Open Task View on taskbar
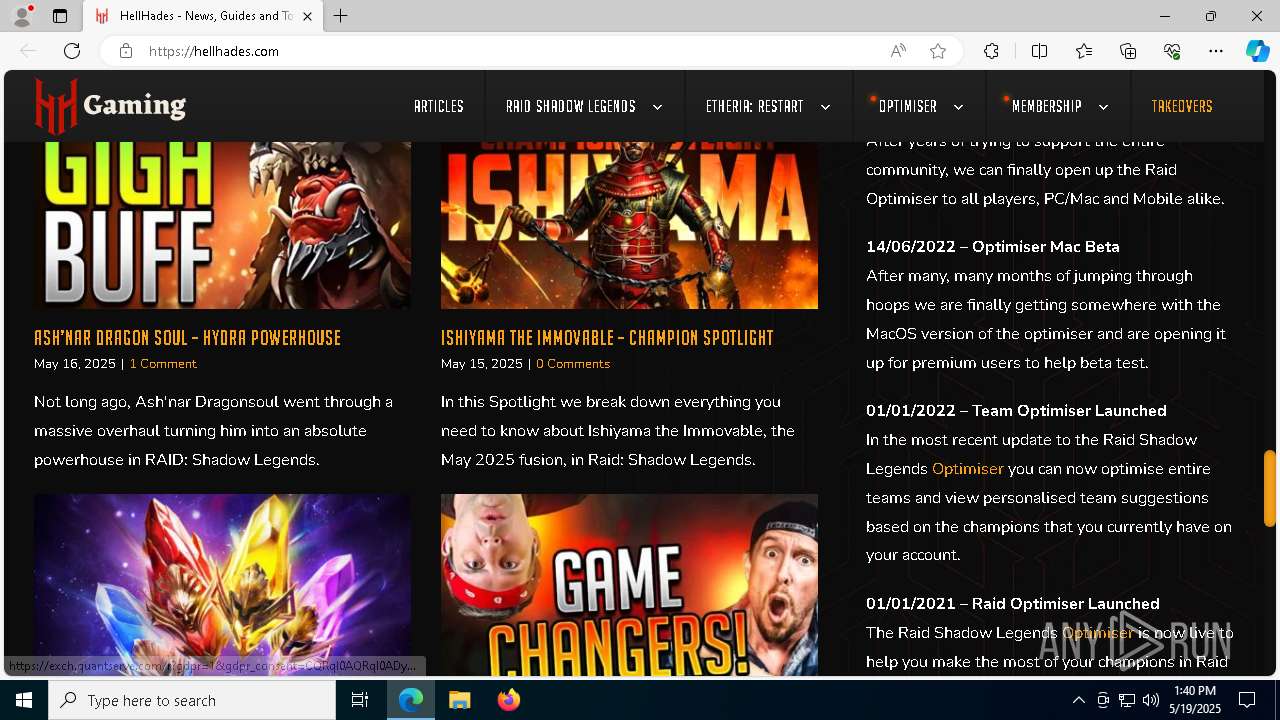This screenshot has height=720, width=1280. click(360, 700)
